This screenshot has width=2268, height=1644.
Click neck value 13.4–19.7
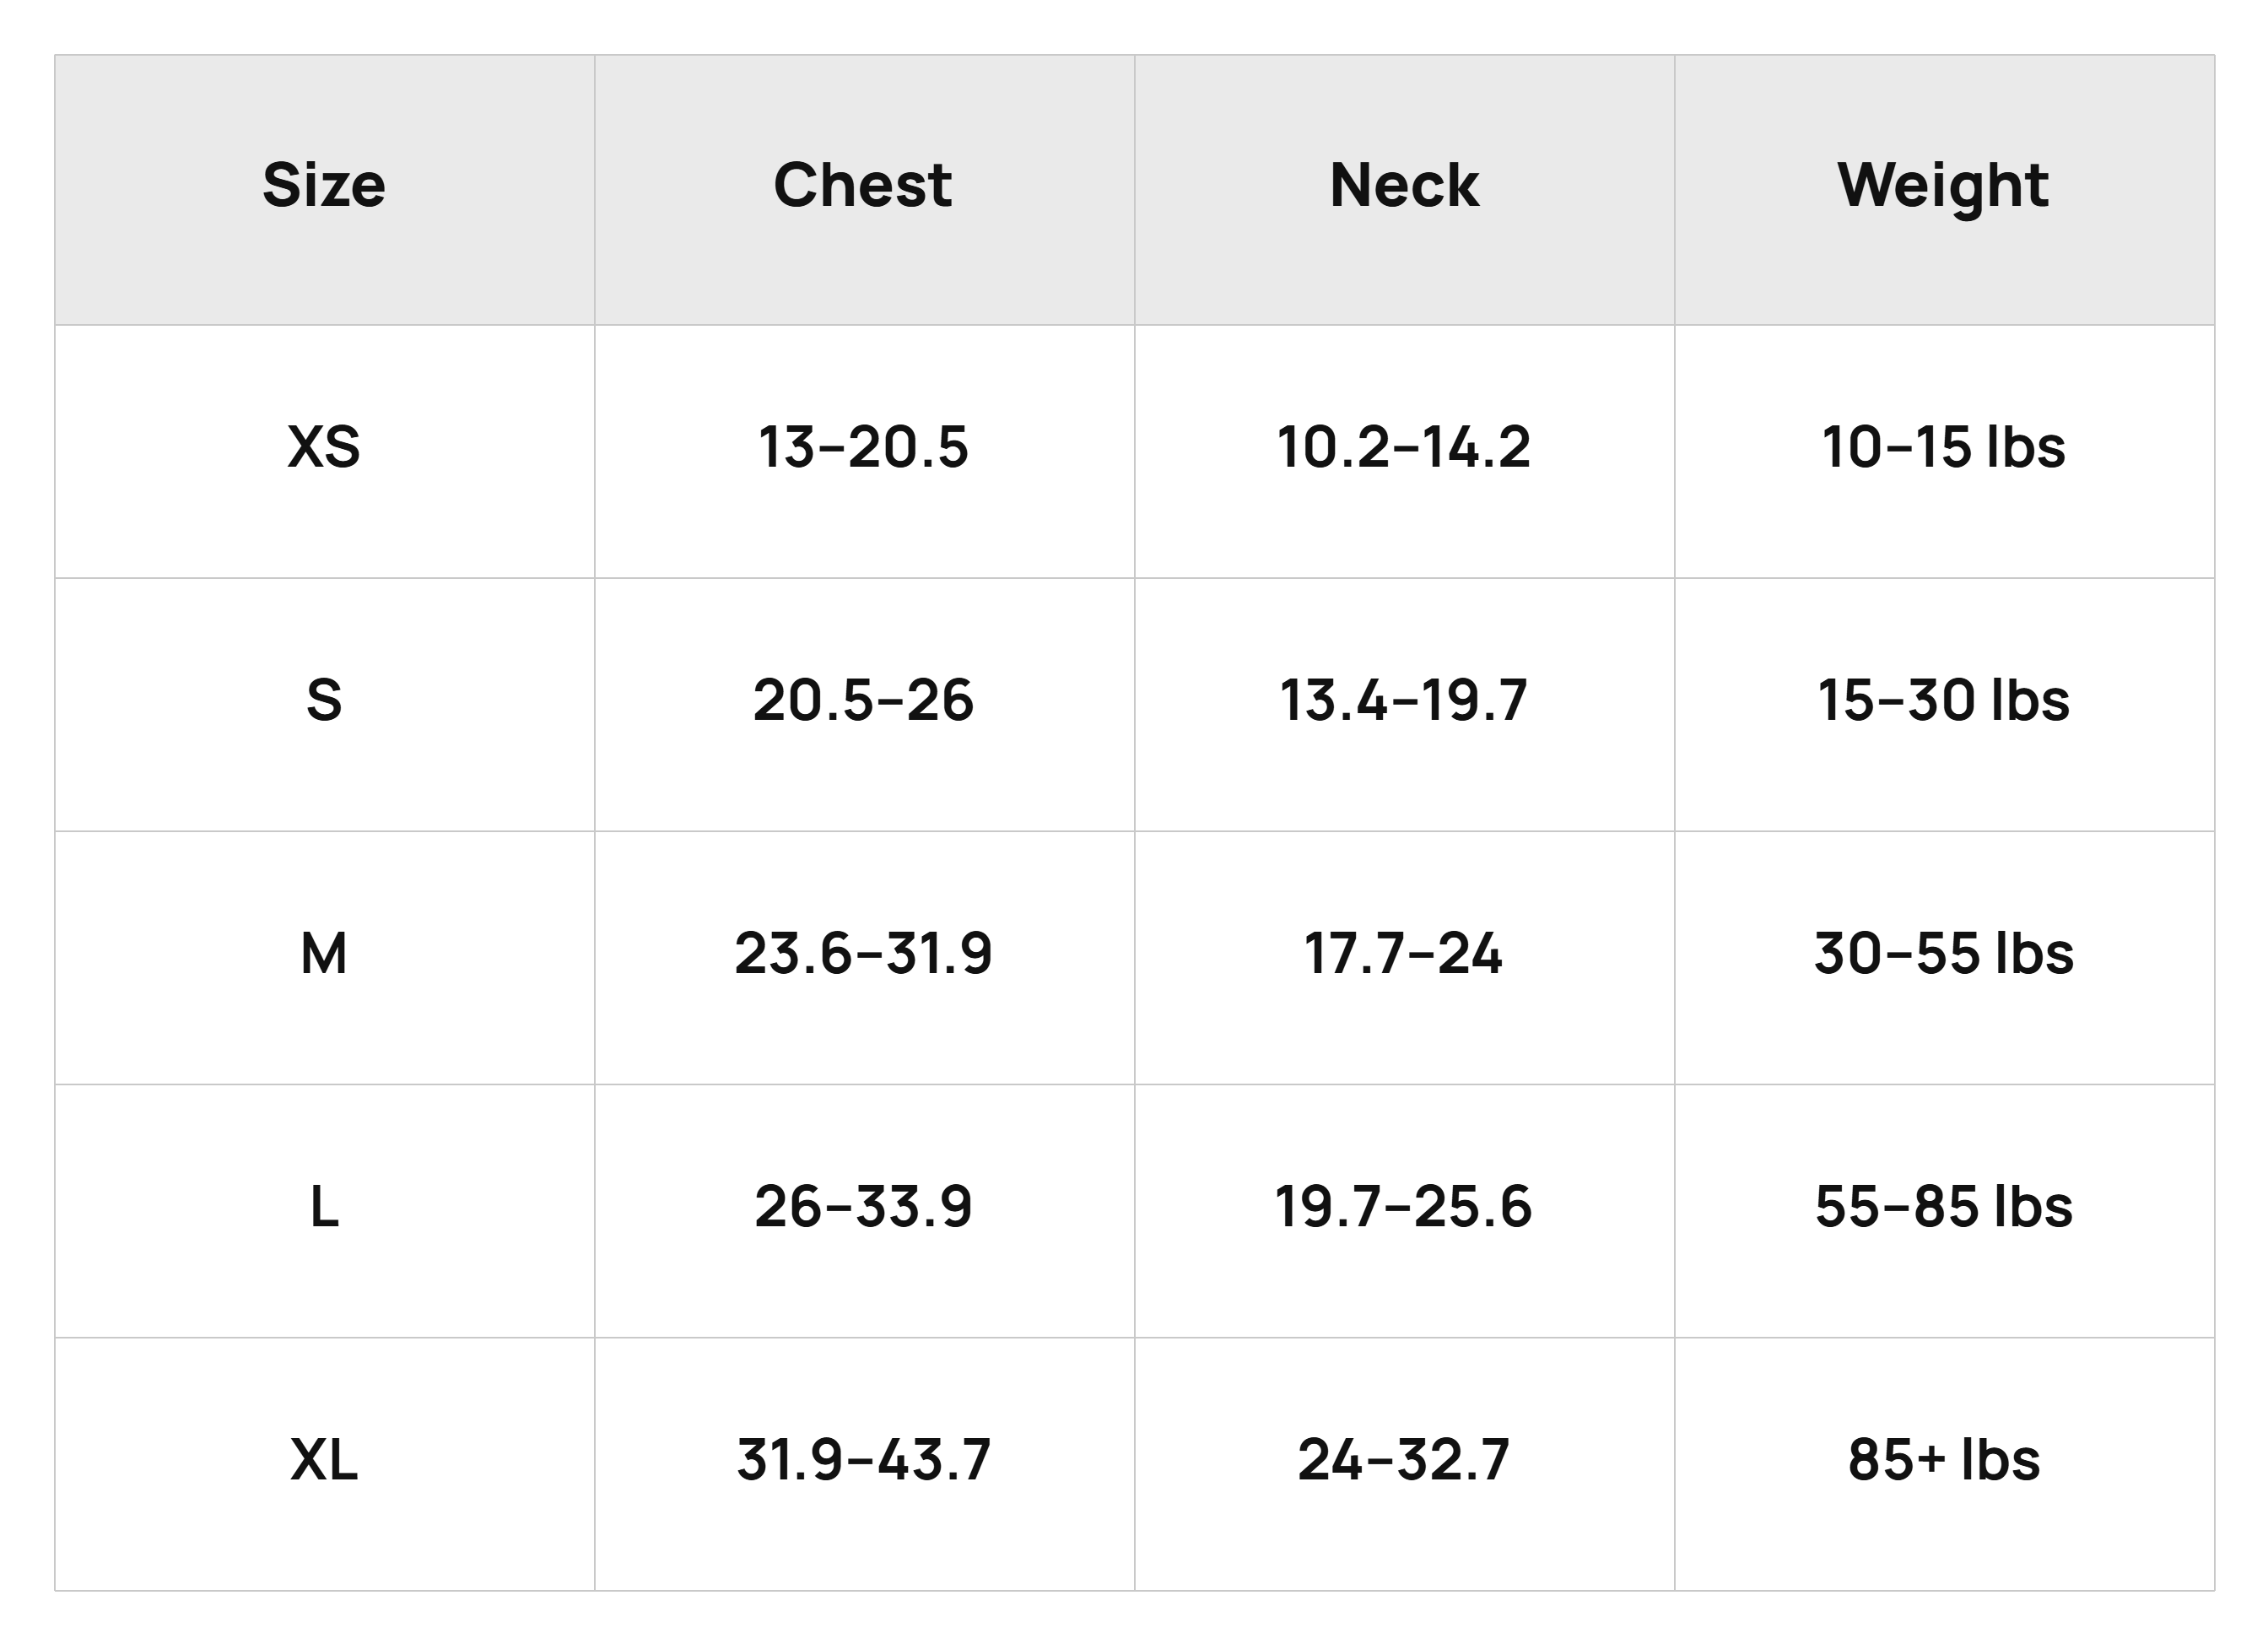[x=1404, y=700]
